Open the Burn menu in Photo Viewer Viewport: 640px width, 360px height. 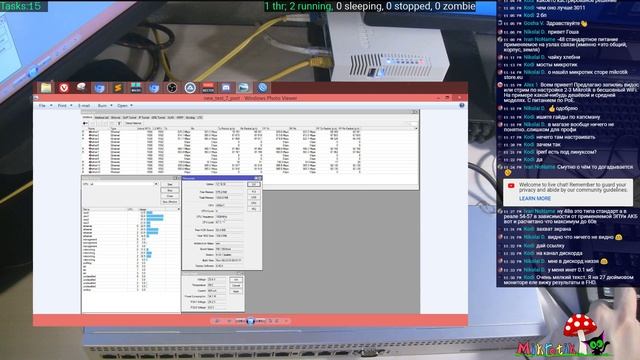102,106
